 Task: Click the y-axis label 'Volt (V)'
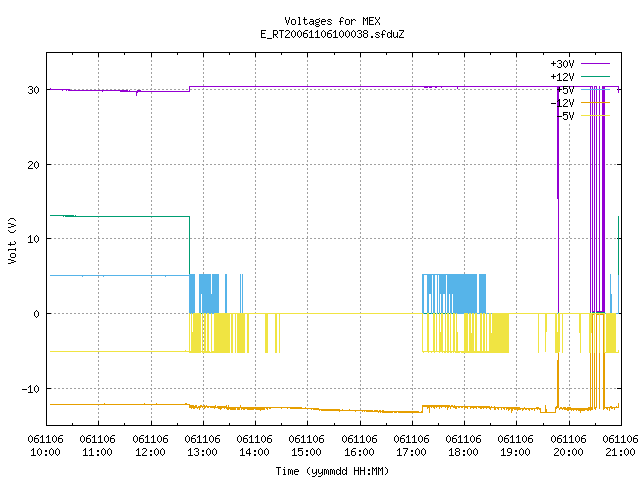12,240
